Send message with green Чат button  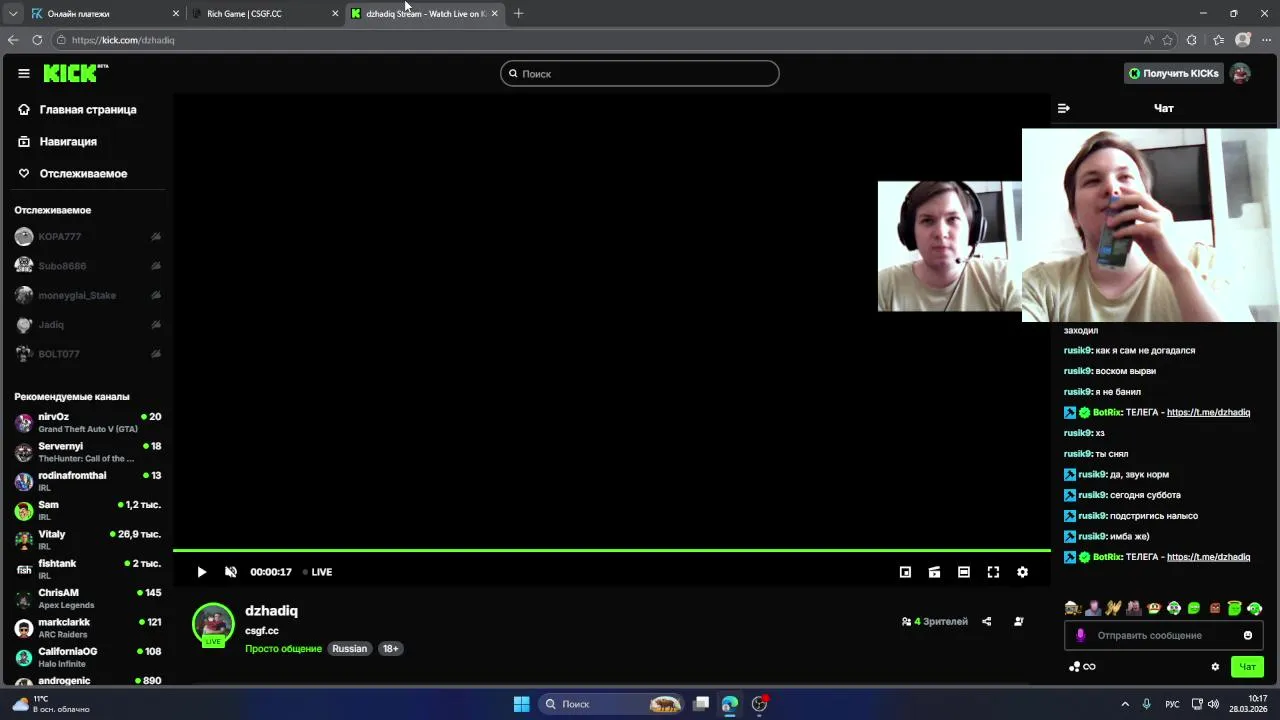coord(1248,667)
